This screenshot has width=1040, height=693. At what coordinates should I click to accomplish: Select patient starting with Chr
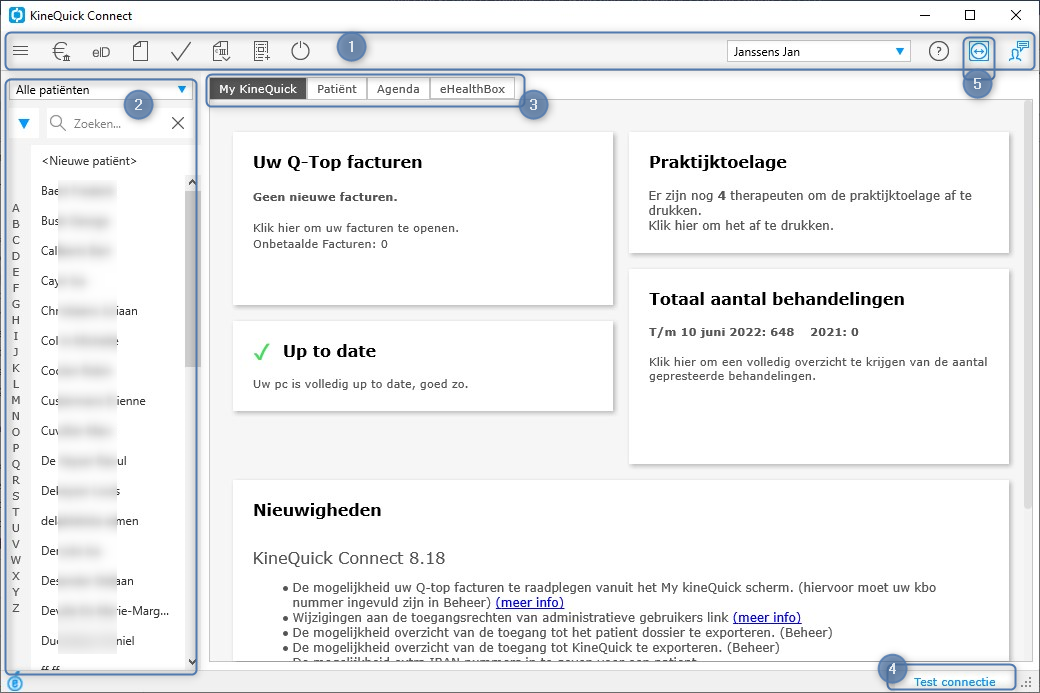tap(108, 311)
